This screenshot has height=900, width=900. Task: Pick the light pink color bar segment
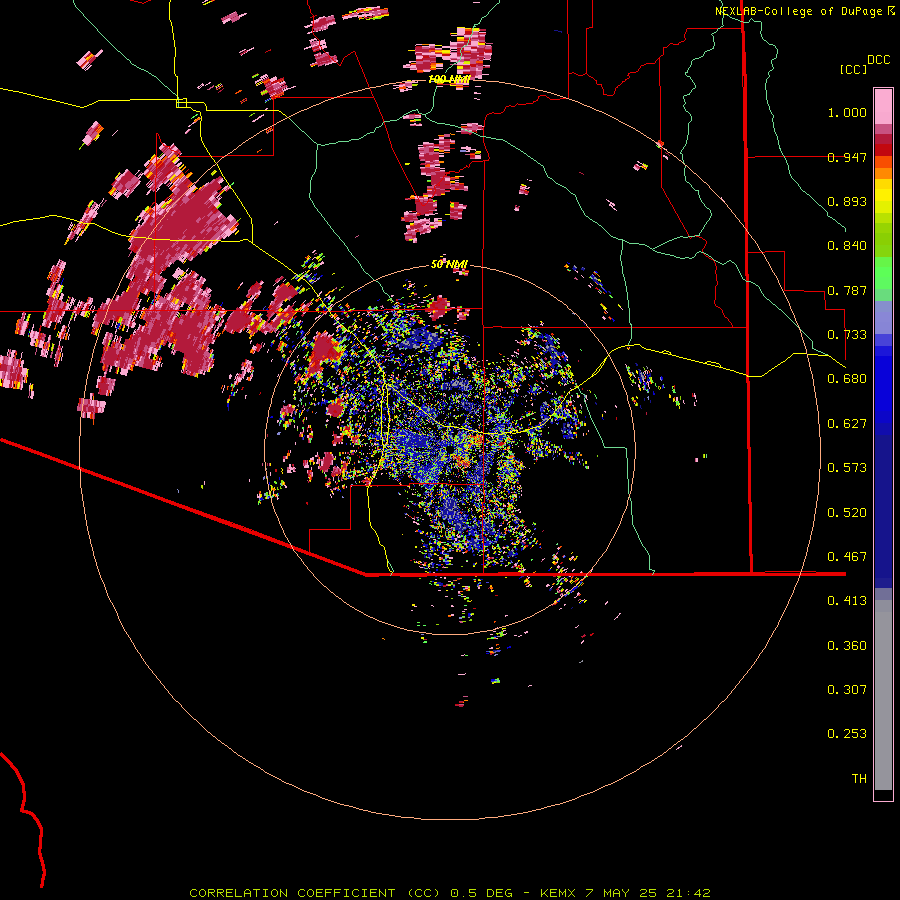click(x=883, y=106)
